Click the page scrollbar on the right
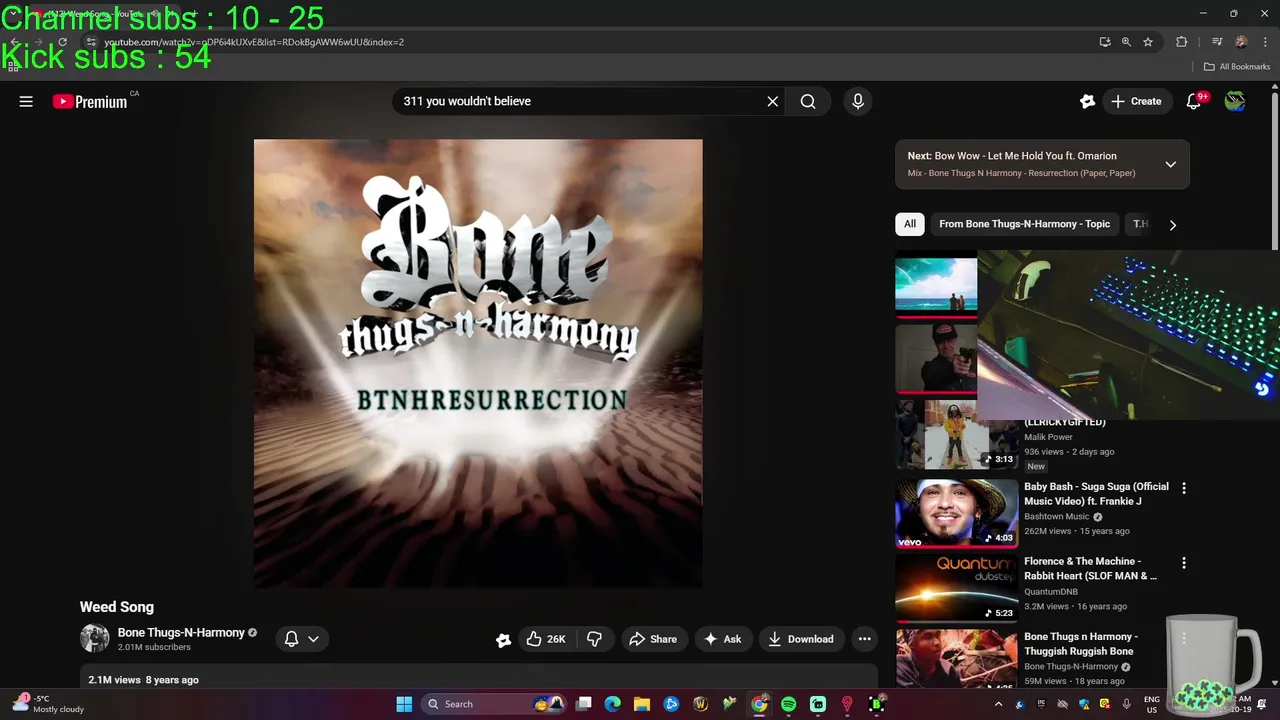This screenshot has height=720, width=1280. [x=1274, y=170]
